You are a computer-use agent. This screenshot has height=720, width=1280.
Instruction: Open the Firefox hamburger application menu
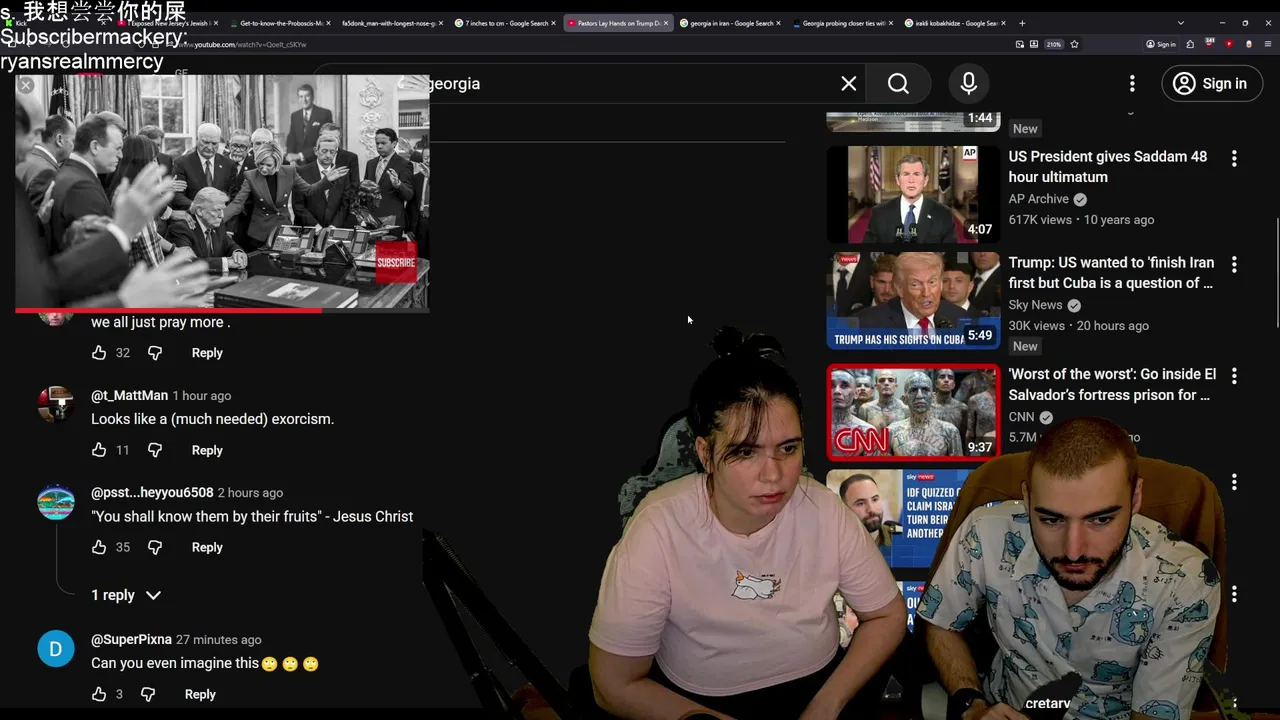[x=1268, y=44]
